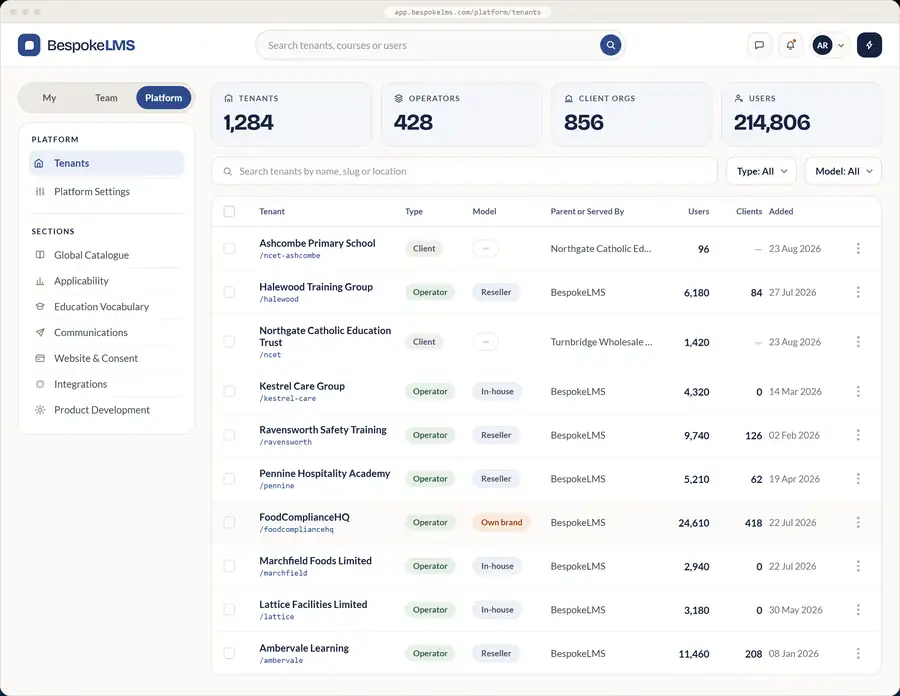
Task: Open the Global Catalogue section
Action: 107,255
